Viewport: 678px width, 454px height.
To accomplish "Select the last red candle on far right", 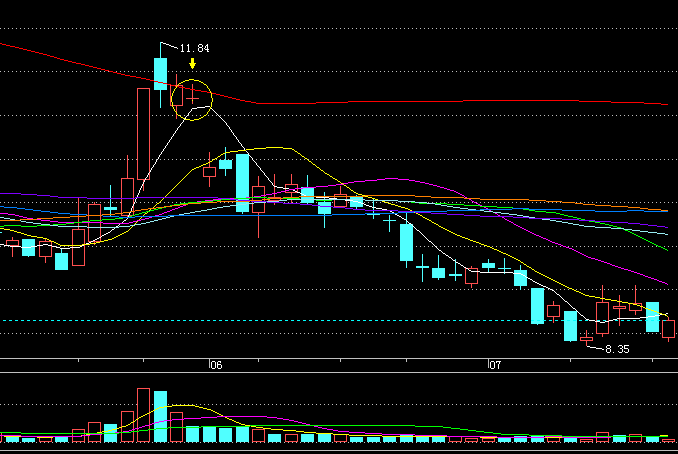I will tap(669, 329).
